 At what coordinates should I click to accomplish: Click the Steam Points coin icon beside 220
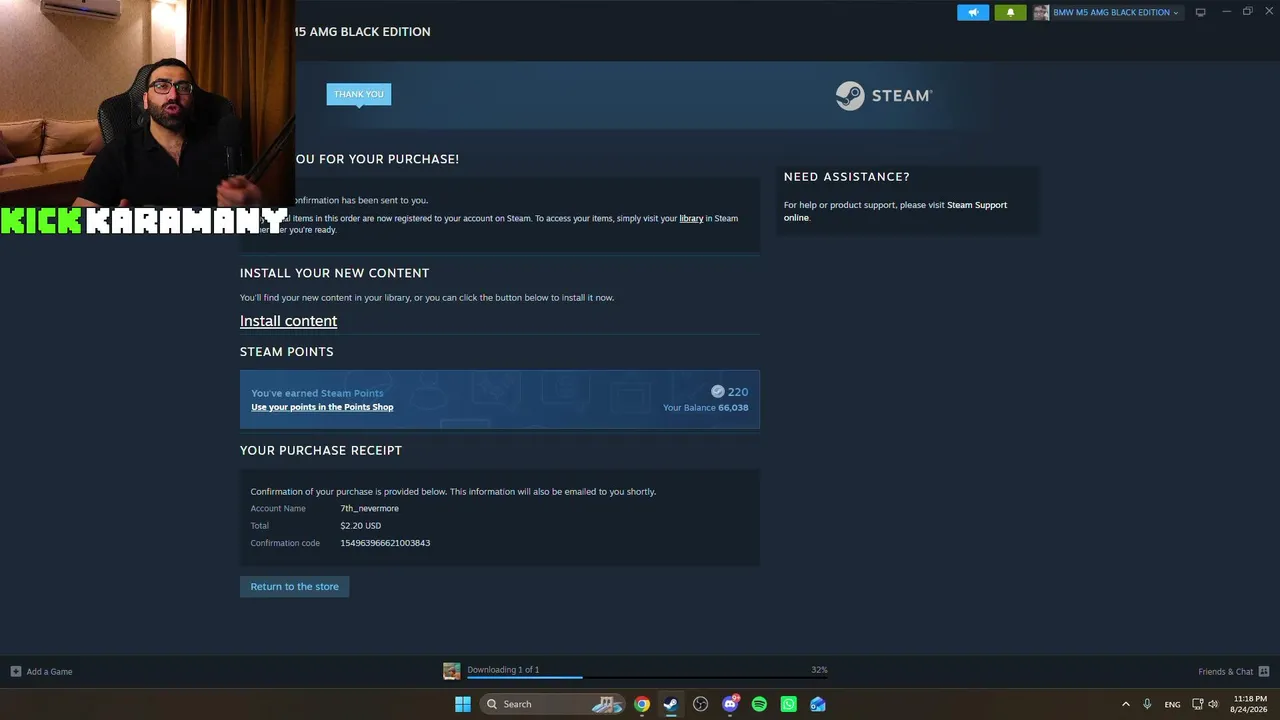(717, 392)
